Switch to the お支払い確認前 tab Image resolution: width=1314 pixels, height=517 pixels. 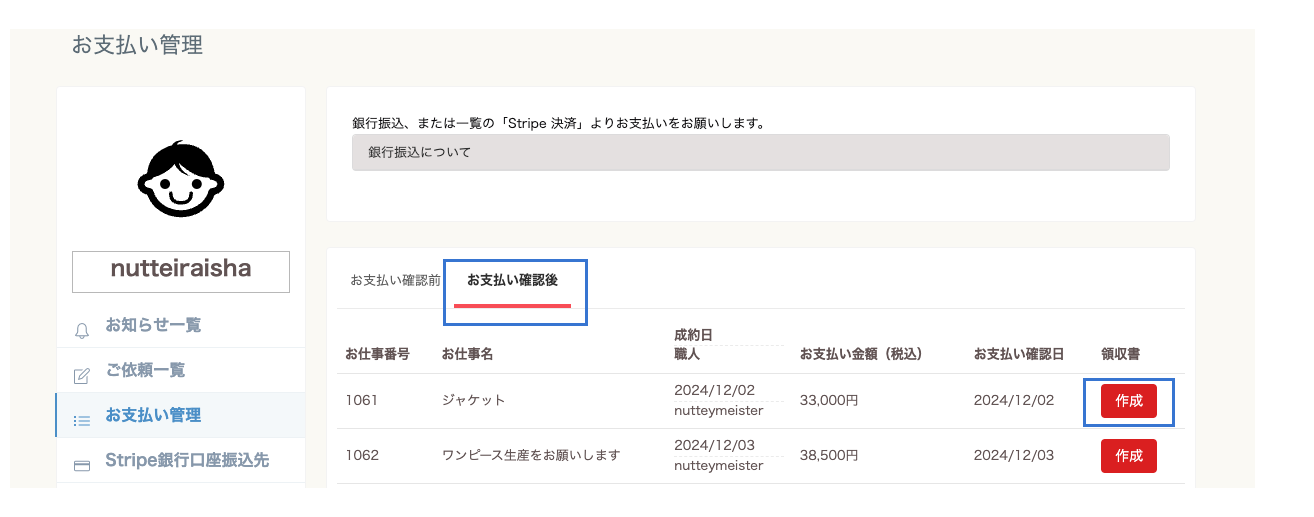pyautogui.click(x=395, y=281)
